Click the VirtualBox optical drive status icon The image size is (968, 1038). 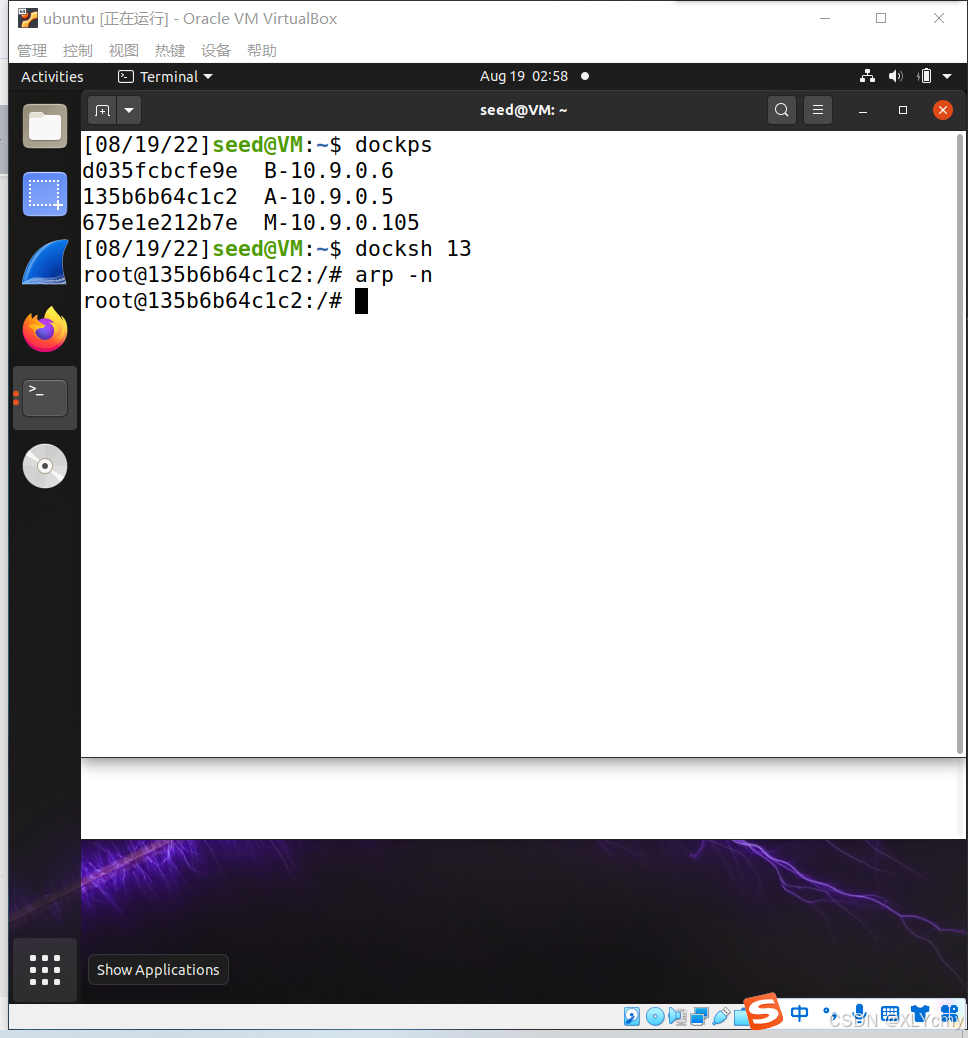(x=655, y=1016)
